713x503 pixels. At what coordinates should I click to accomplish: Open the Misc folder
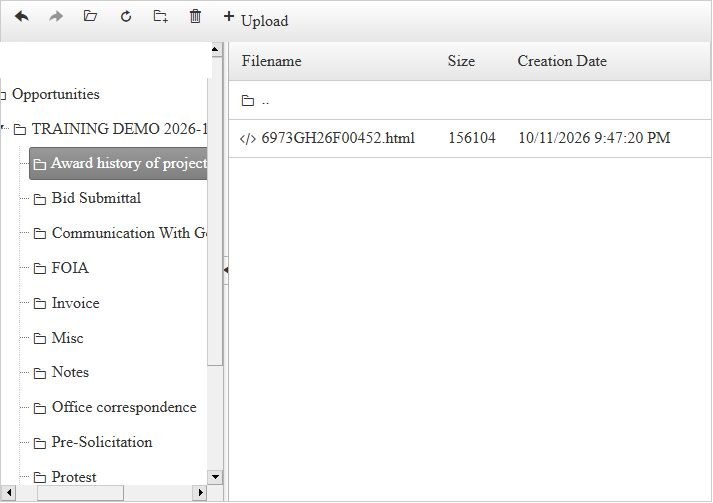(x=67, y=338)
